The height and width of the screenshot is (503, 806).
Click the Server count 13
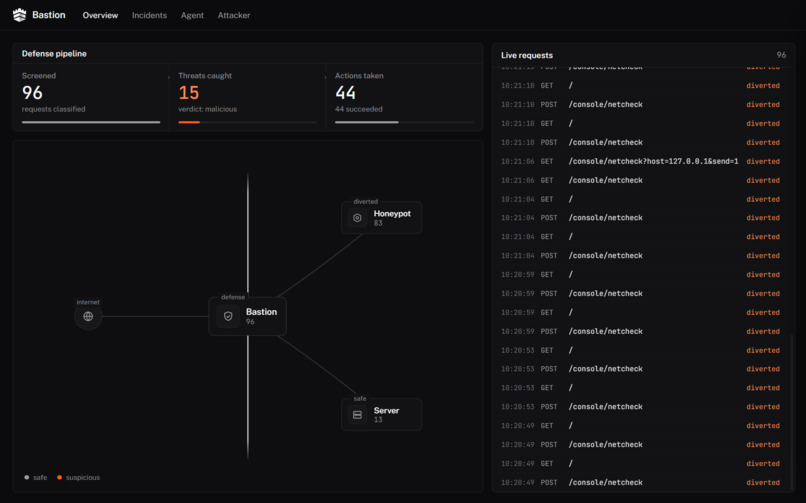click(378, 420)
